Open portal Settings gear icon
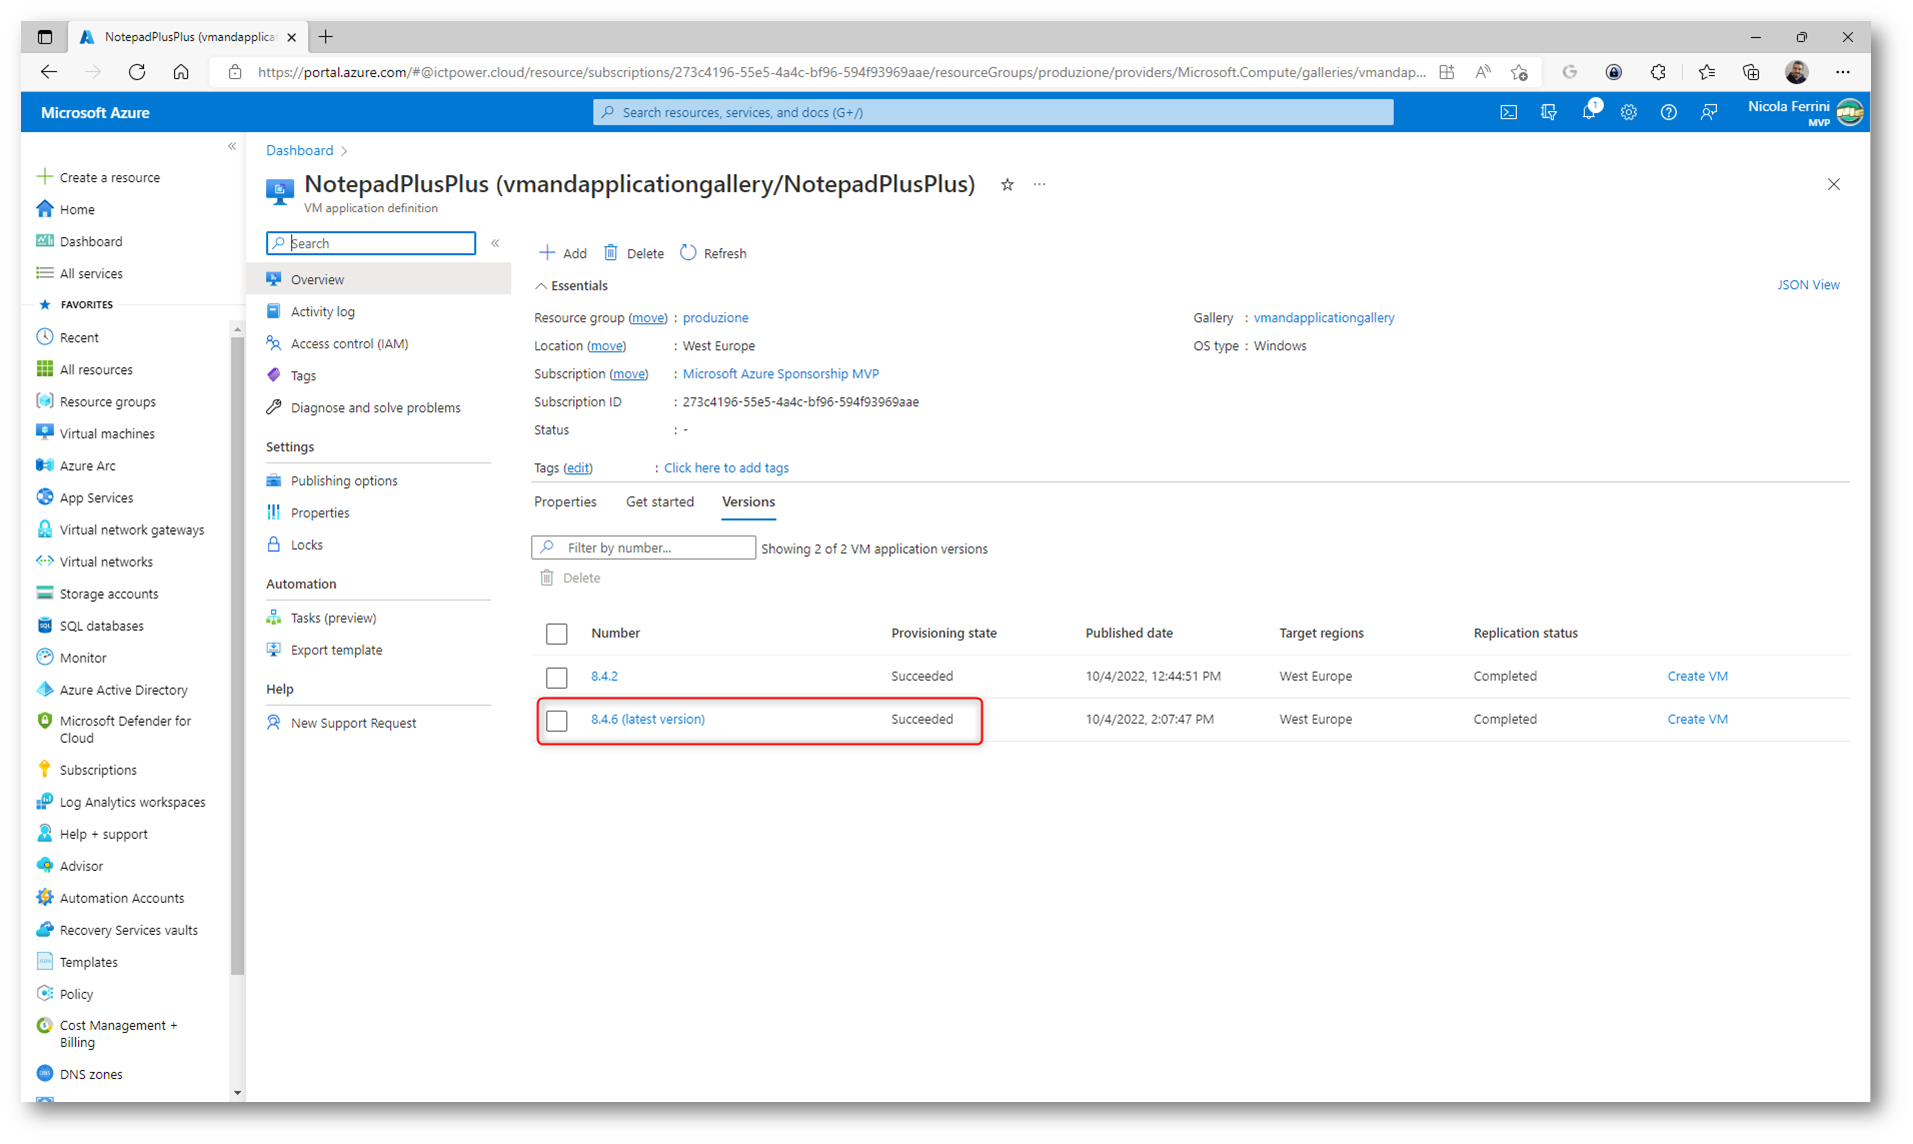 [x=1628, y=113]
